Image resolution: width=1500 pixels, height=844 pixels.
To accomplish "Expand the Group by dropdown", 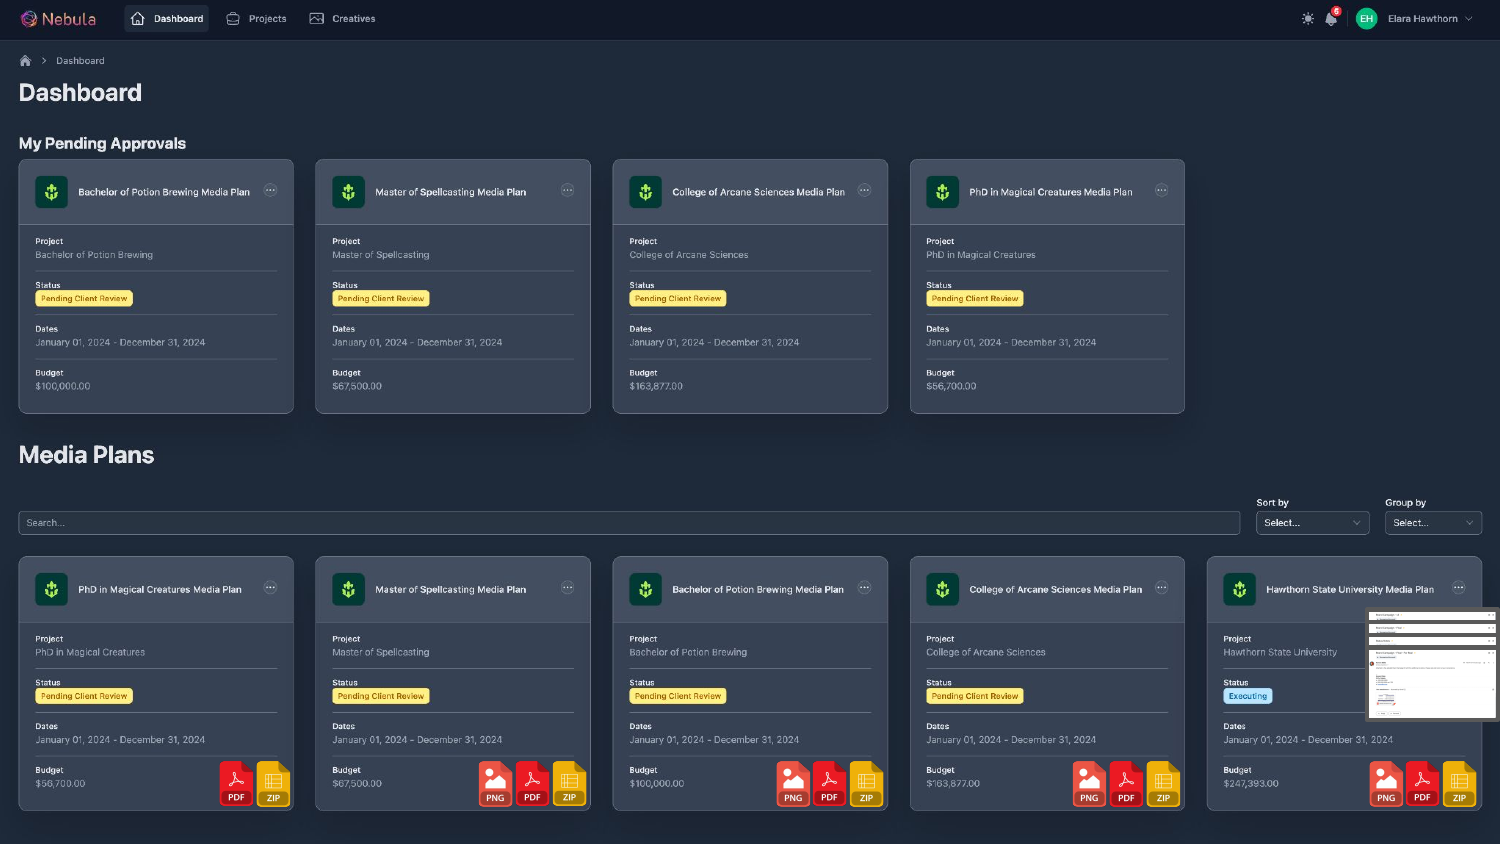I will (x=1432, y=523).
